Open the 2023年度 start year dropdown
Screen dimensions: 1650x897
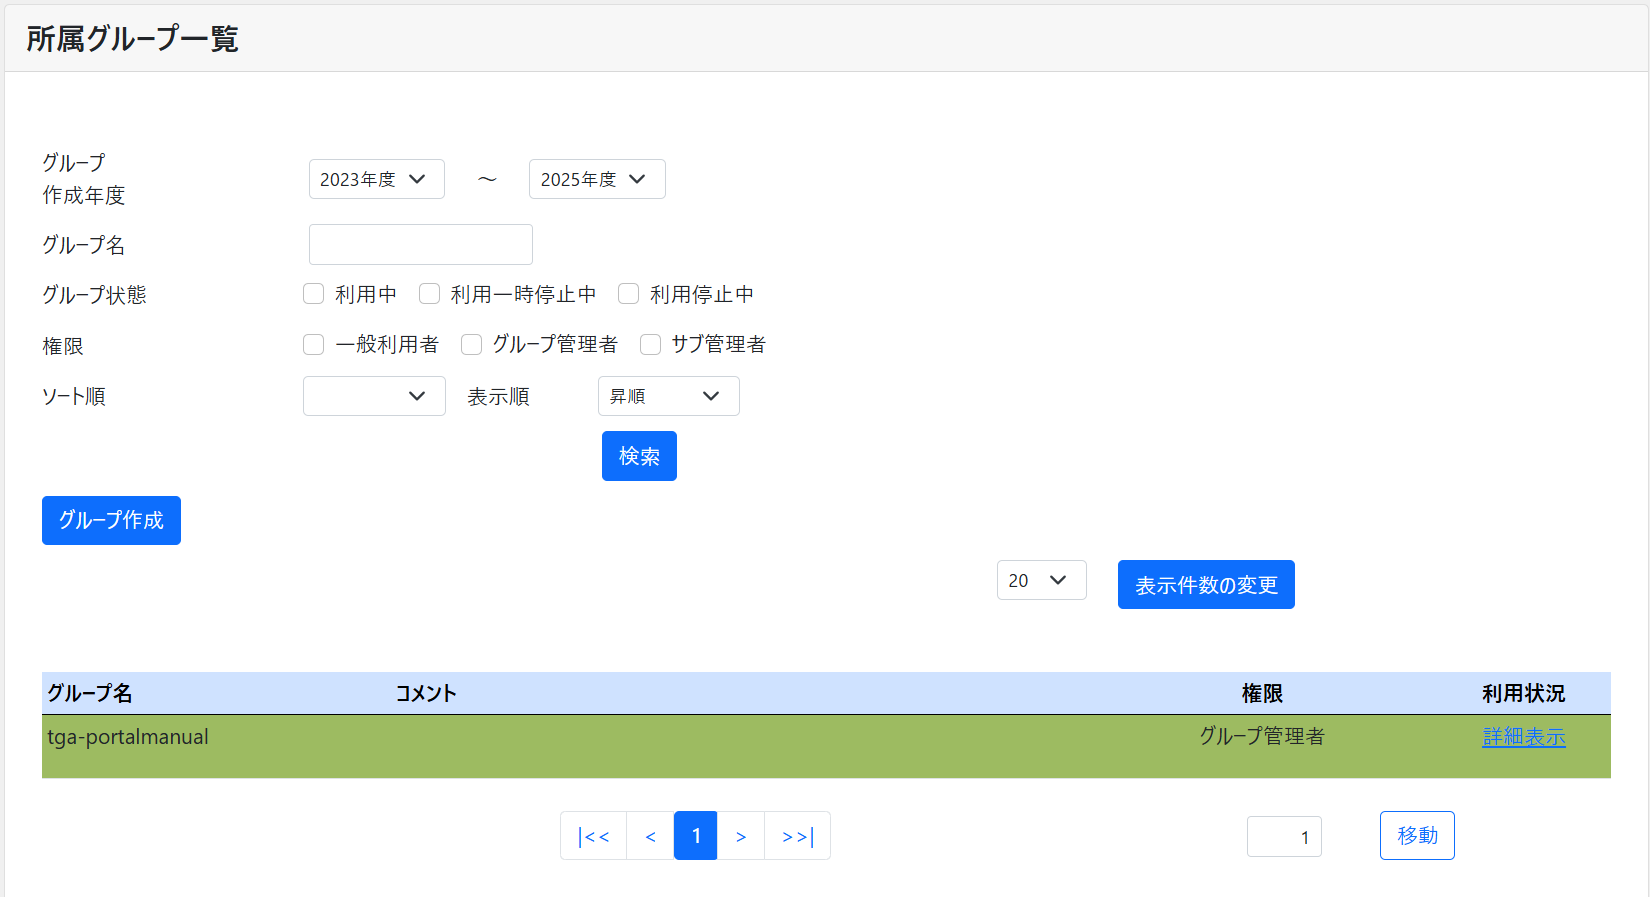(x=376, y=179)
